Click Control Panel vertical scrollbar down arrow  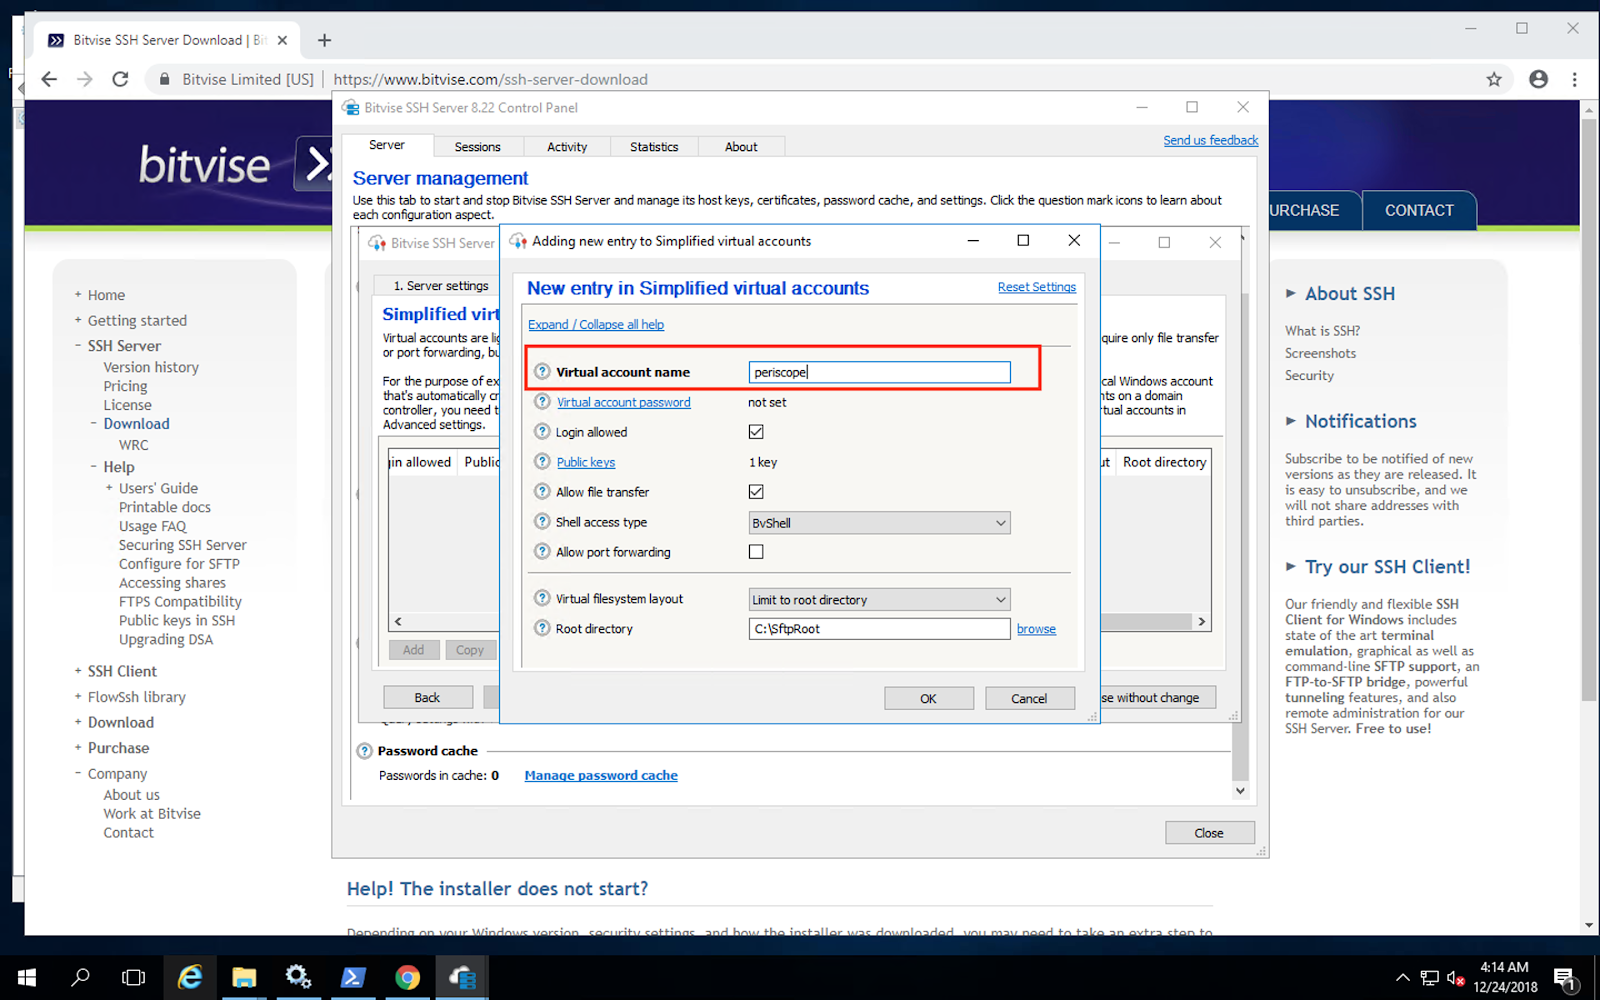(1240, 790)
